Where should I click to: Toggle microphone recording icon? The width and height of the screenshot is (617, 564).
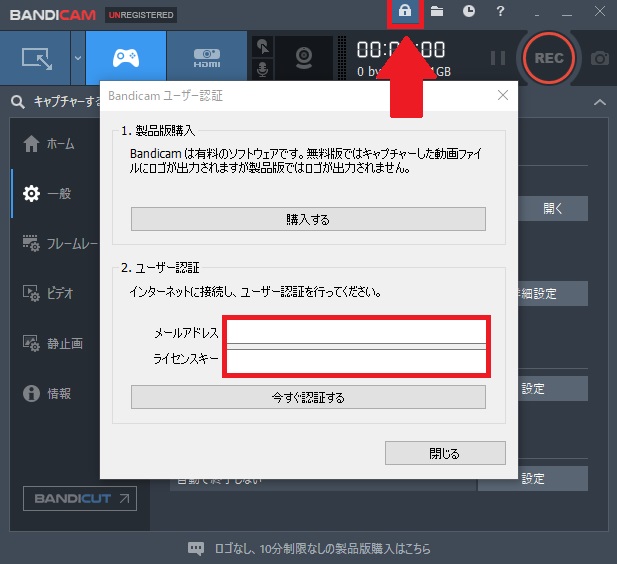262,69
